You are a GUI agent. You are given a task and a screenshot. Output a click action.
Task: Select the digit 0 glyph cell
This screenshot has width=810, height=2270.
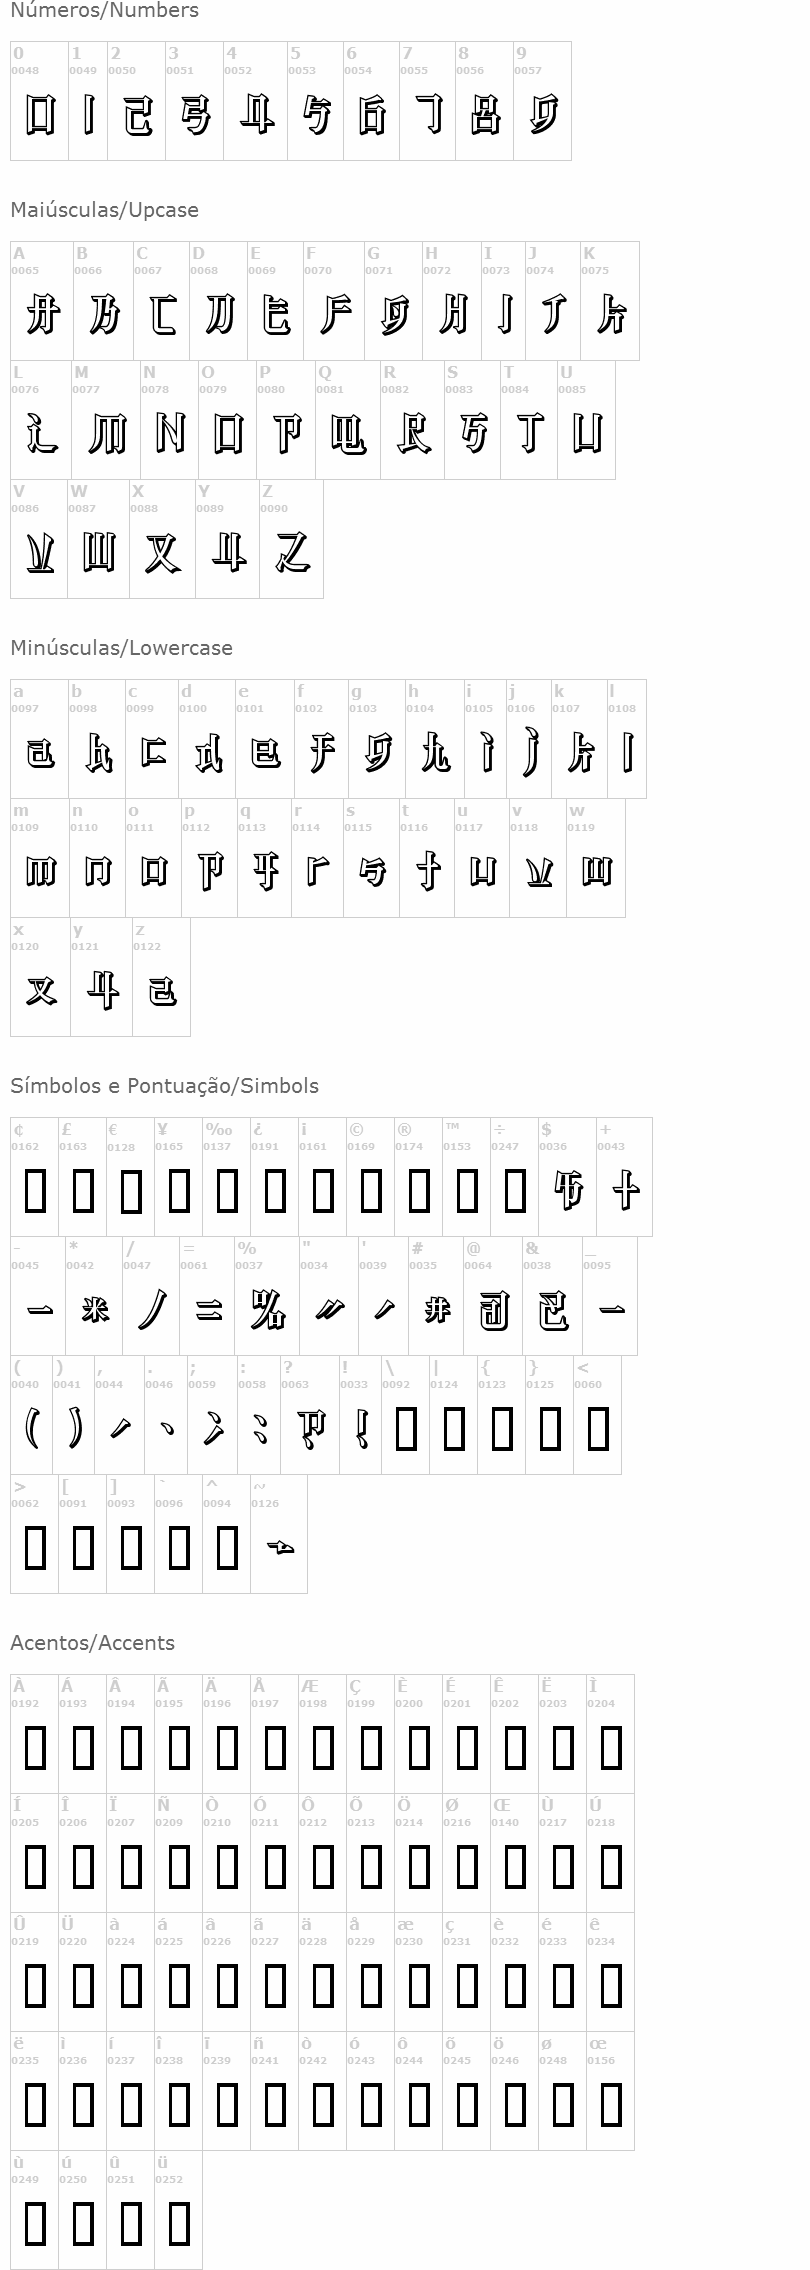(40, 101)
